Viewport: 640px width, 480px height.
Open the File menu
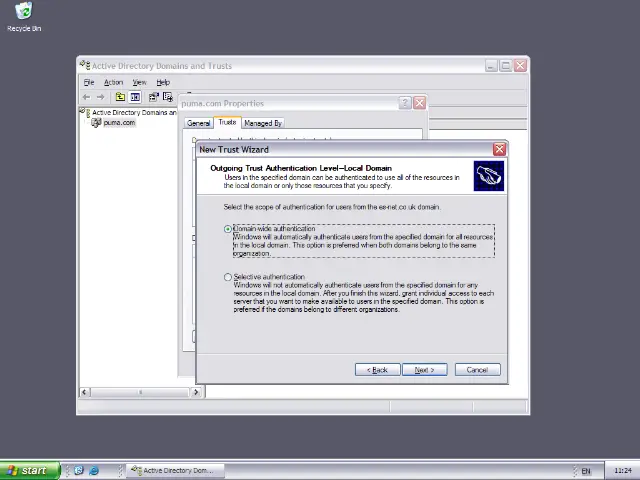click(89, 82)
